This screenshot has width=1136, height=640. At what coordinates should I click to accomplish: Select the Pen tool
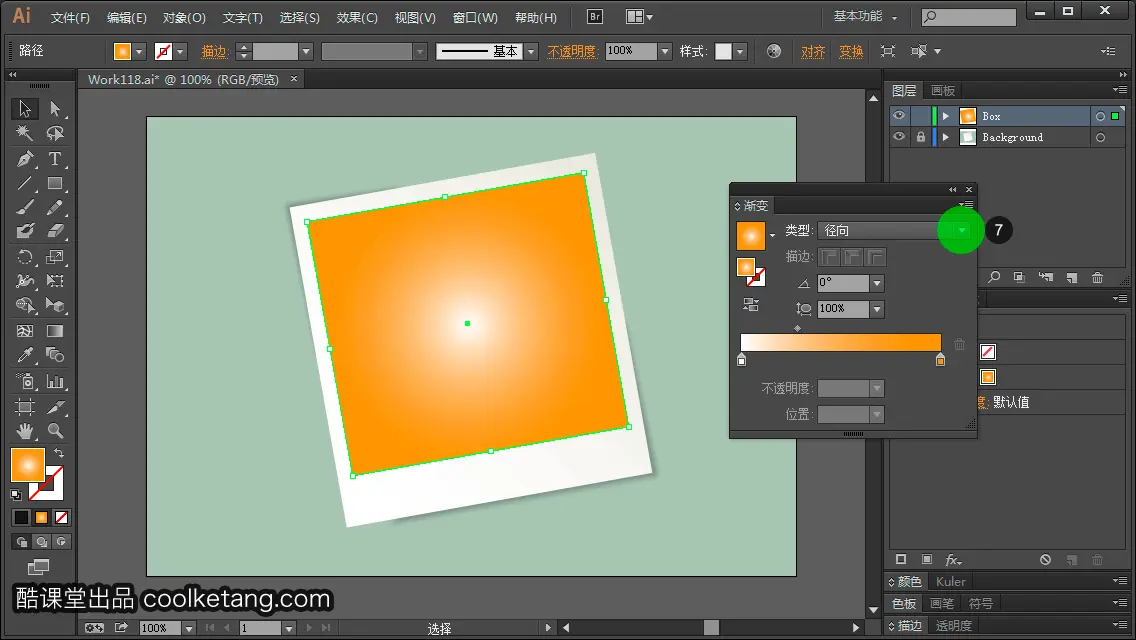click(25, 158)
